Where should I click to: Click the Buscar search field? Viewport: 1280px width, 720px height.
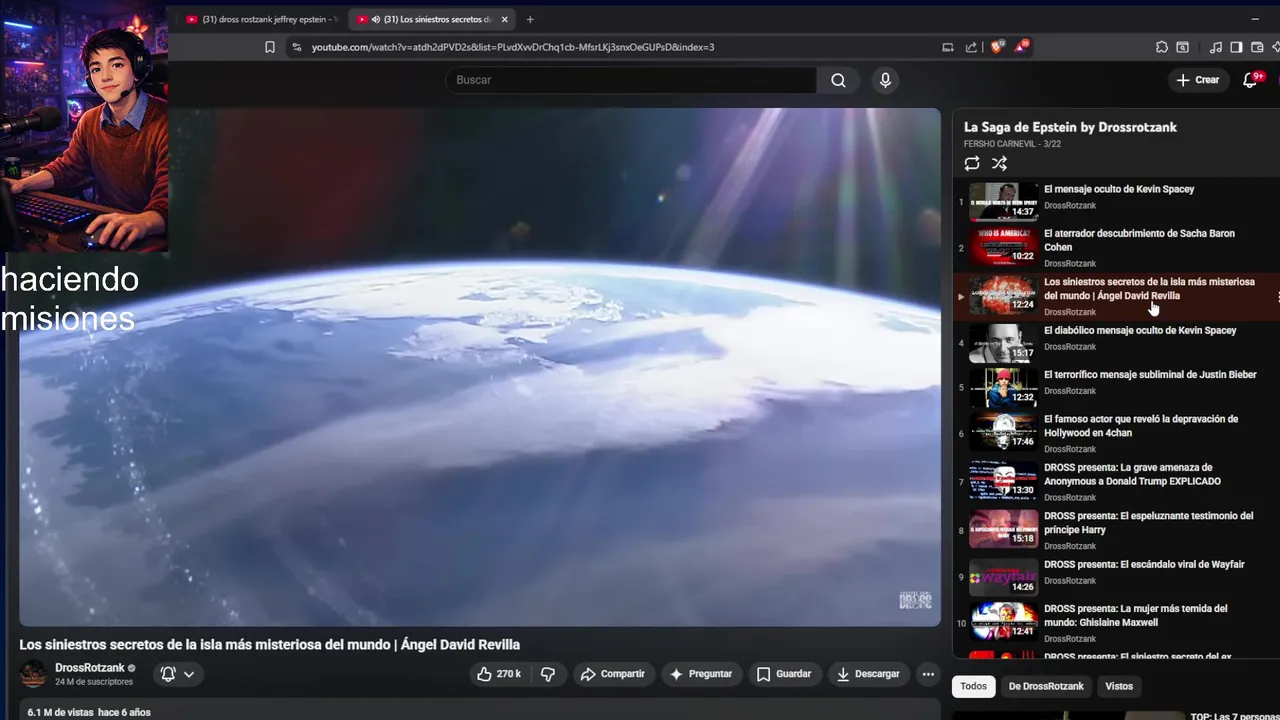coord(631,80)
